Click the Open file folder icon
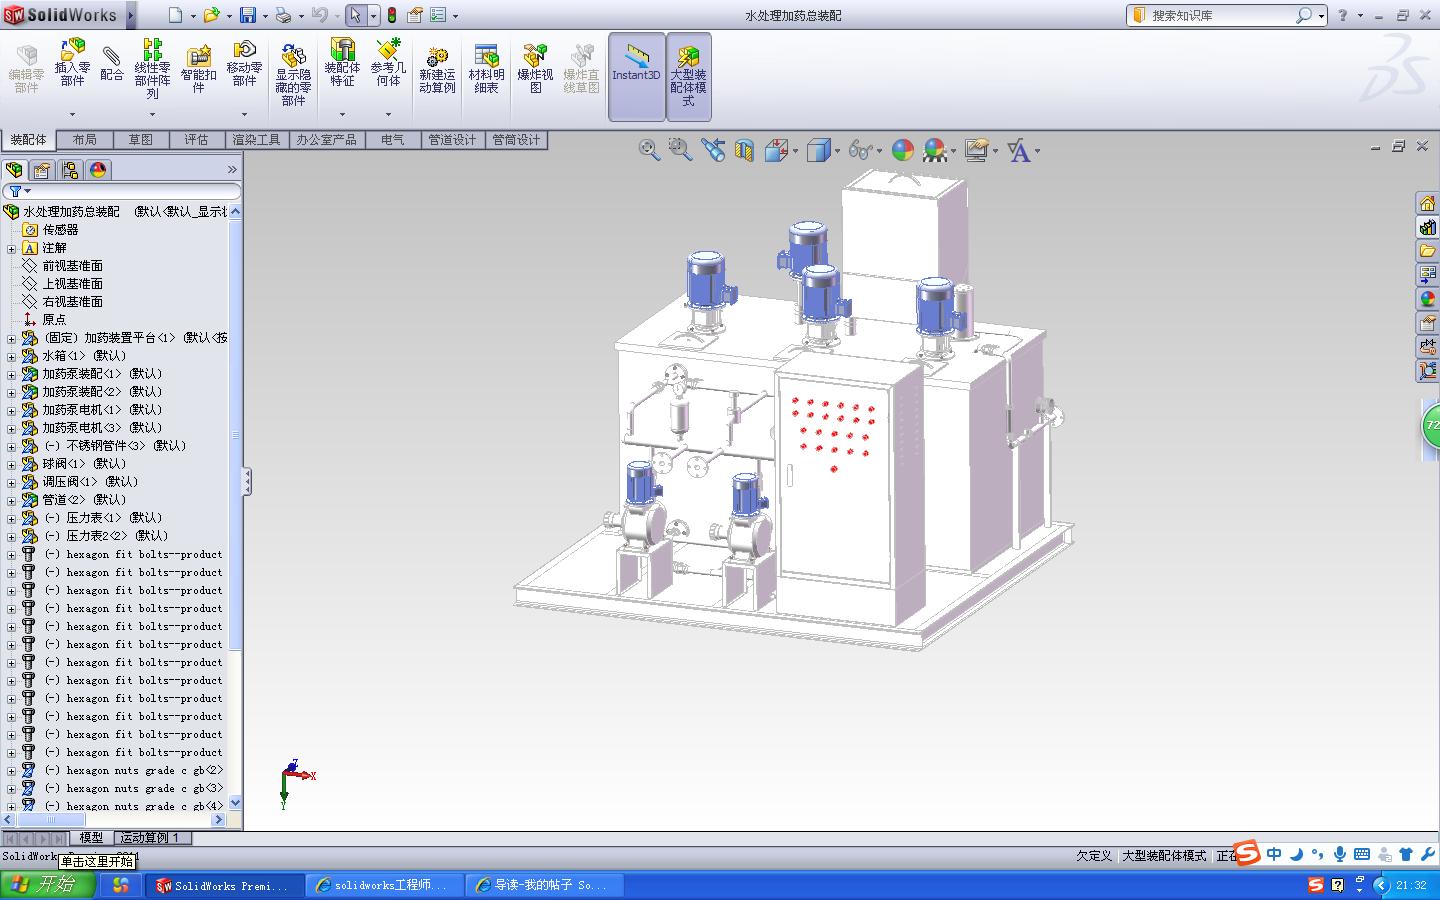 pos(211,15)
